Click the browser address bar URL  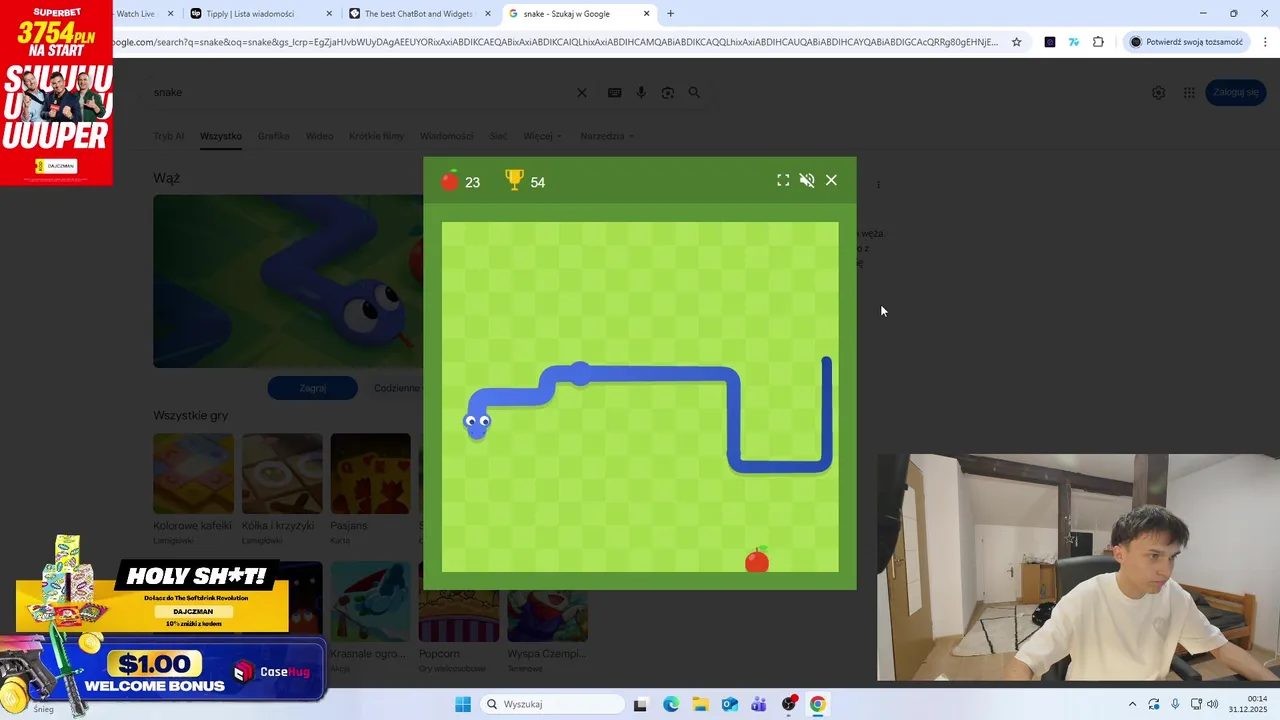click(x=555, y=42)
